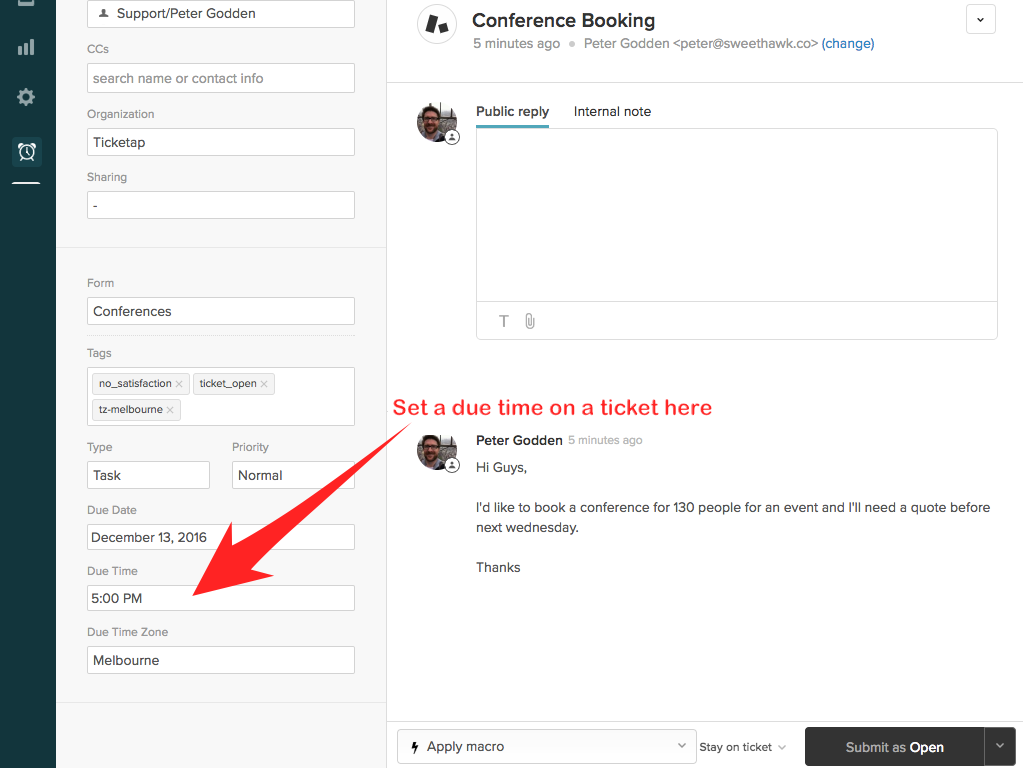
Task: Open the ticket options dropdown arrow
Action: tap(980, 19)
